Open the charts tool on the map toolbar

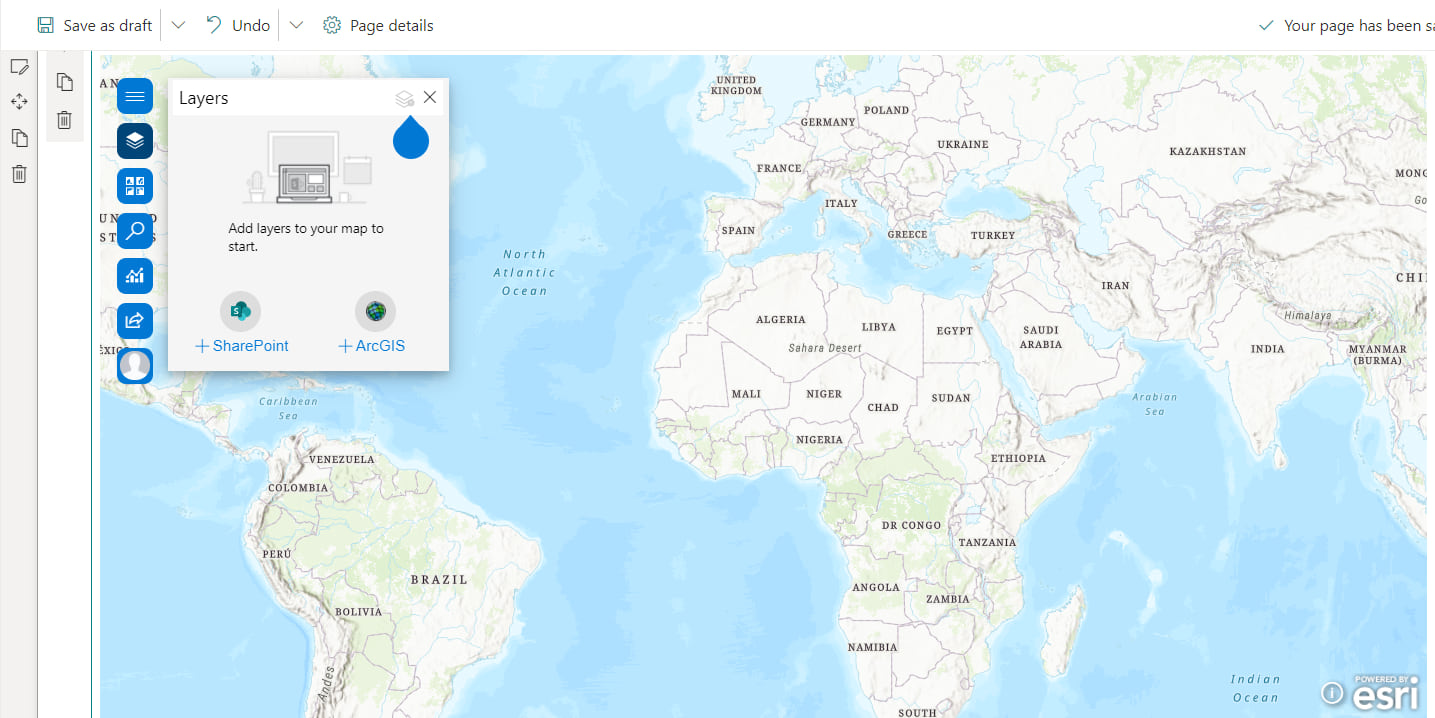(135, 276)
